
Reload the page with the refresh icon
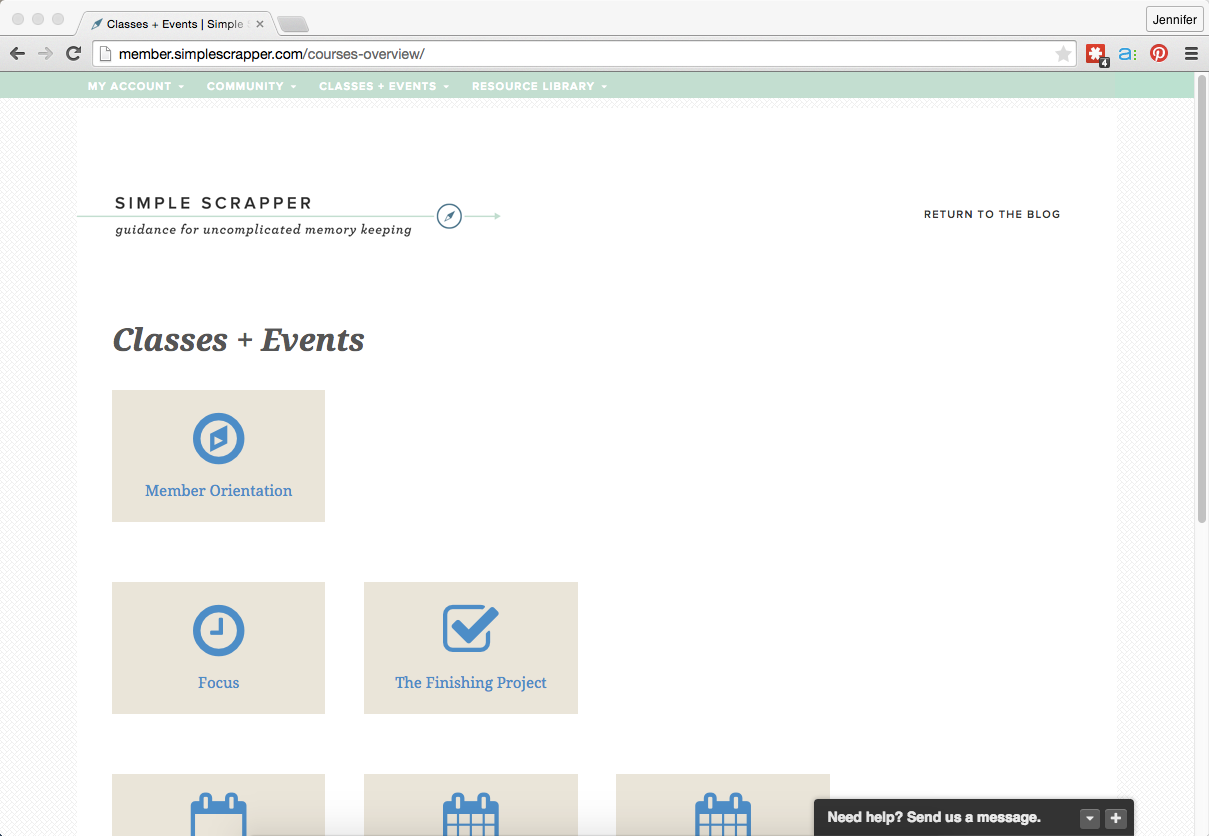pyautogui.click(x=73, y=54)
